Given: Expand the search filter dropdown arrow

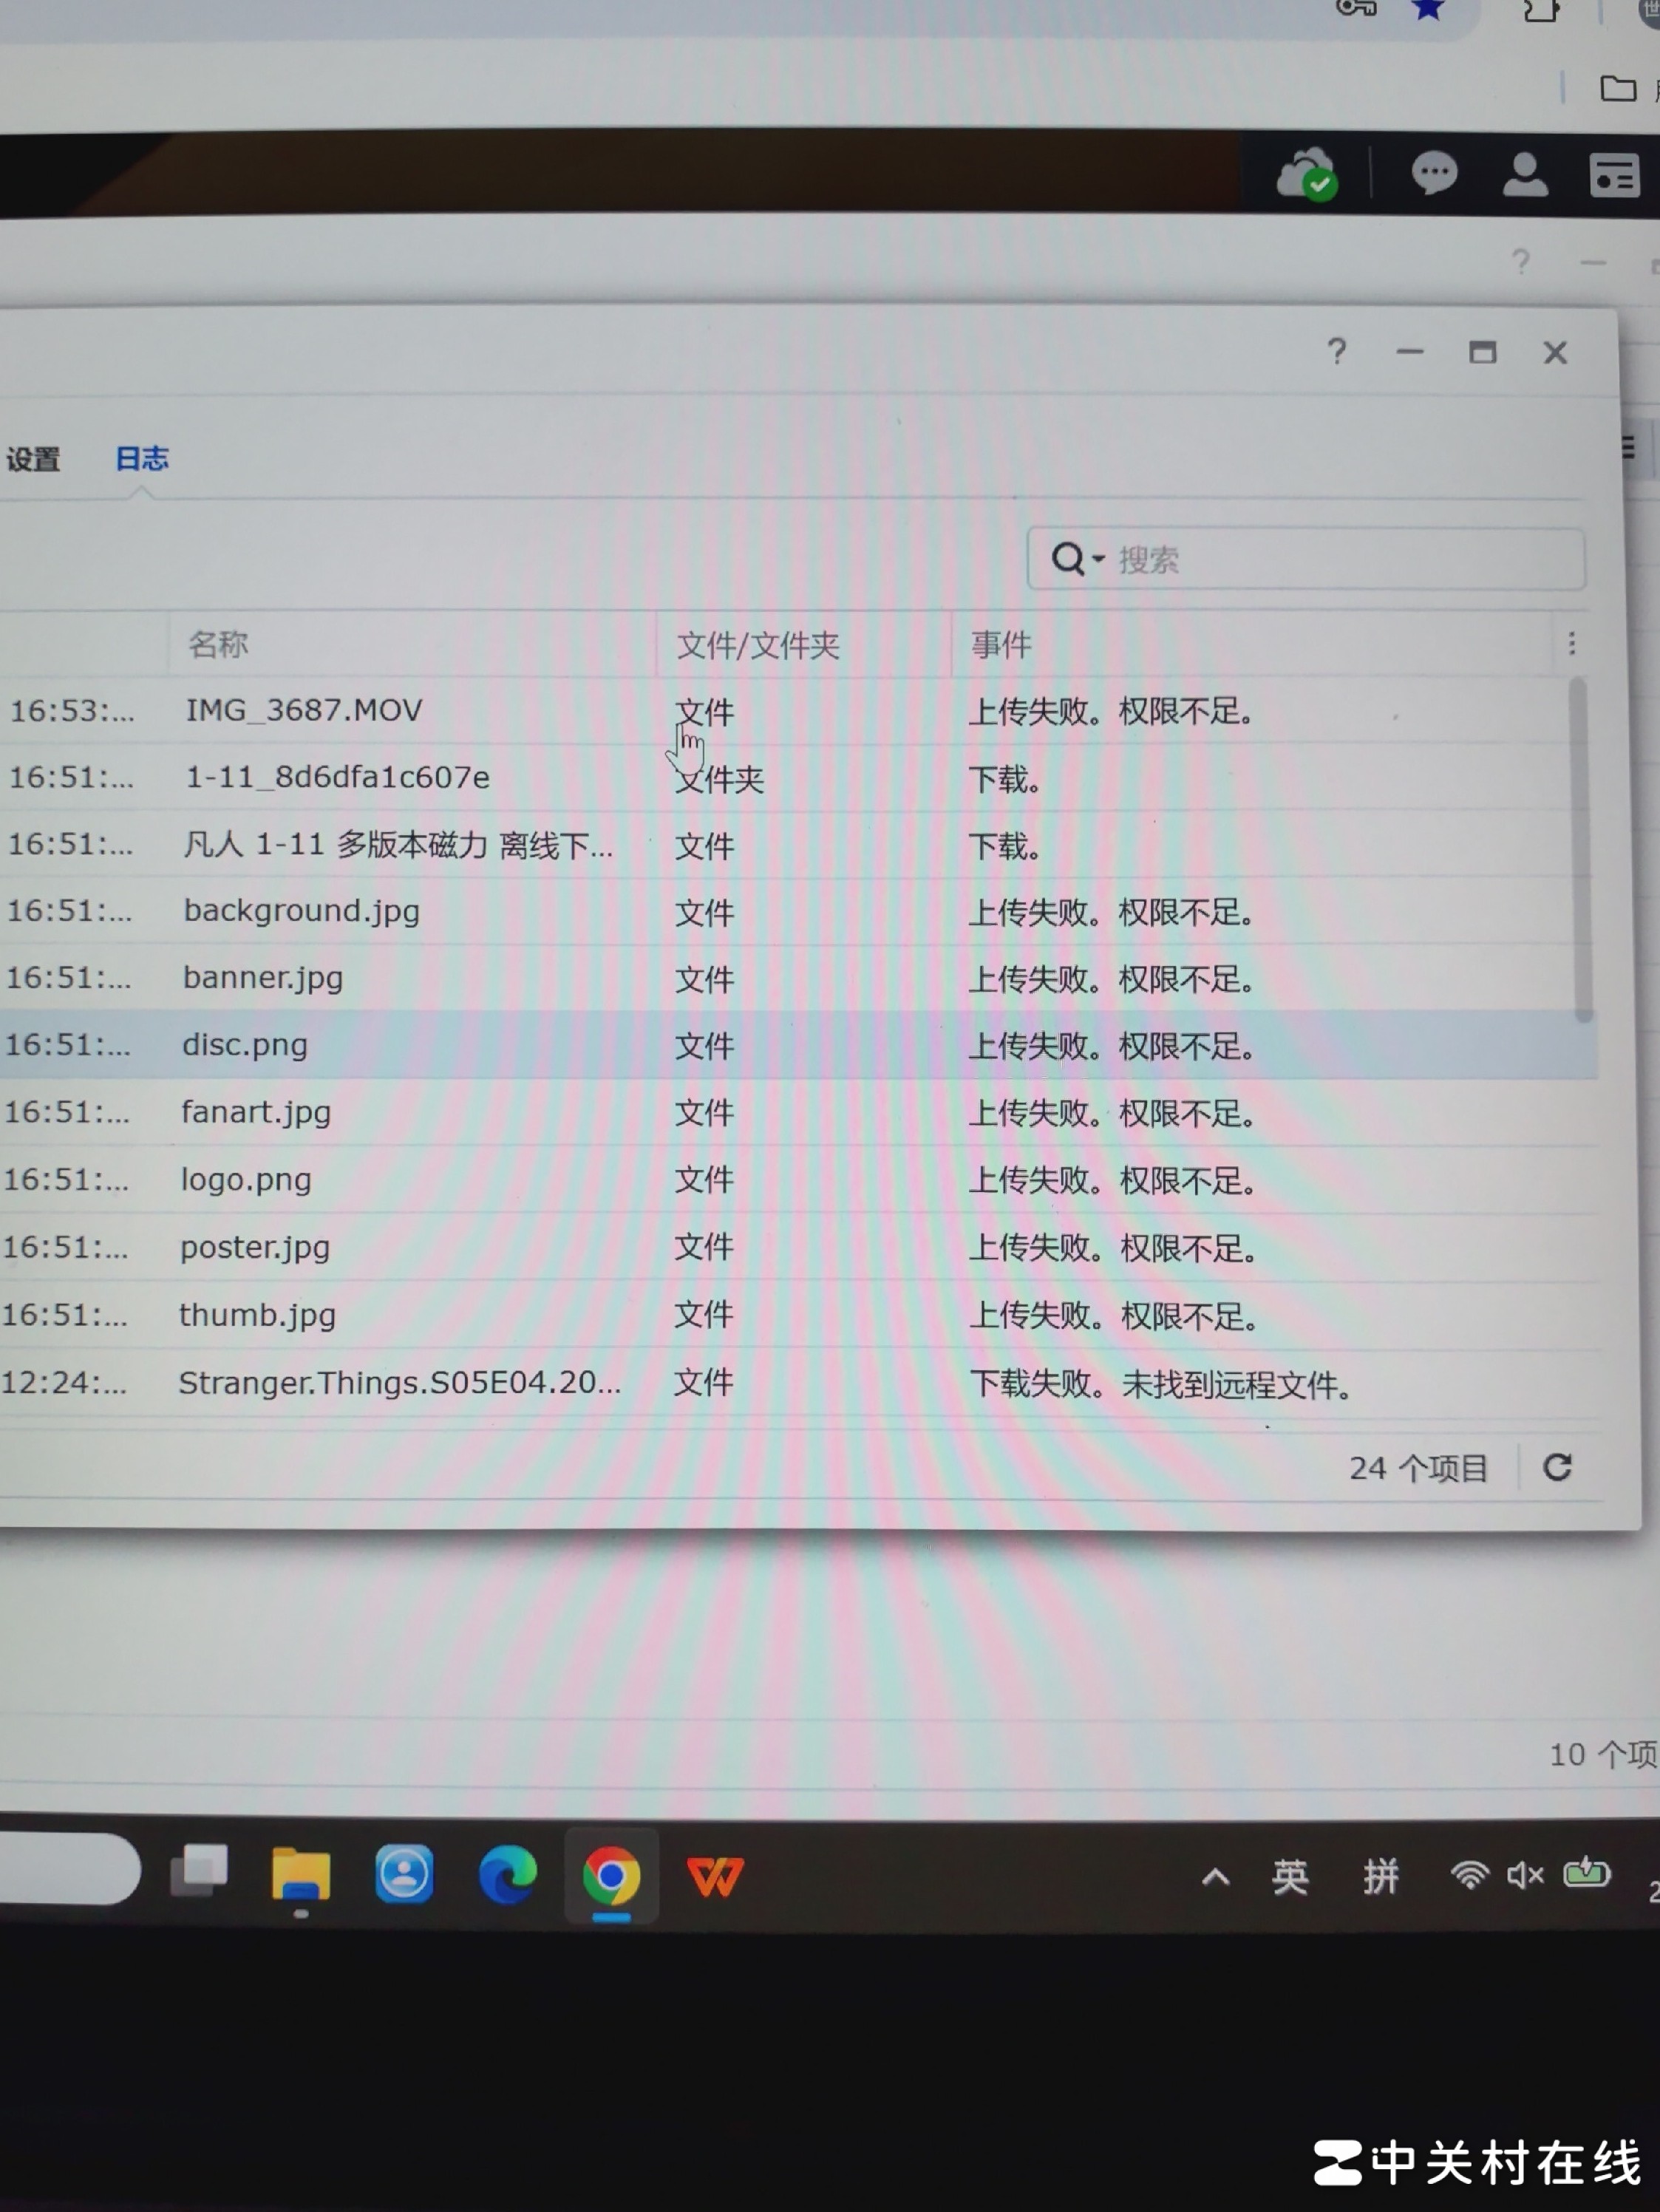Looking at the screenshot, I should tap(1098, 559).
